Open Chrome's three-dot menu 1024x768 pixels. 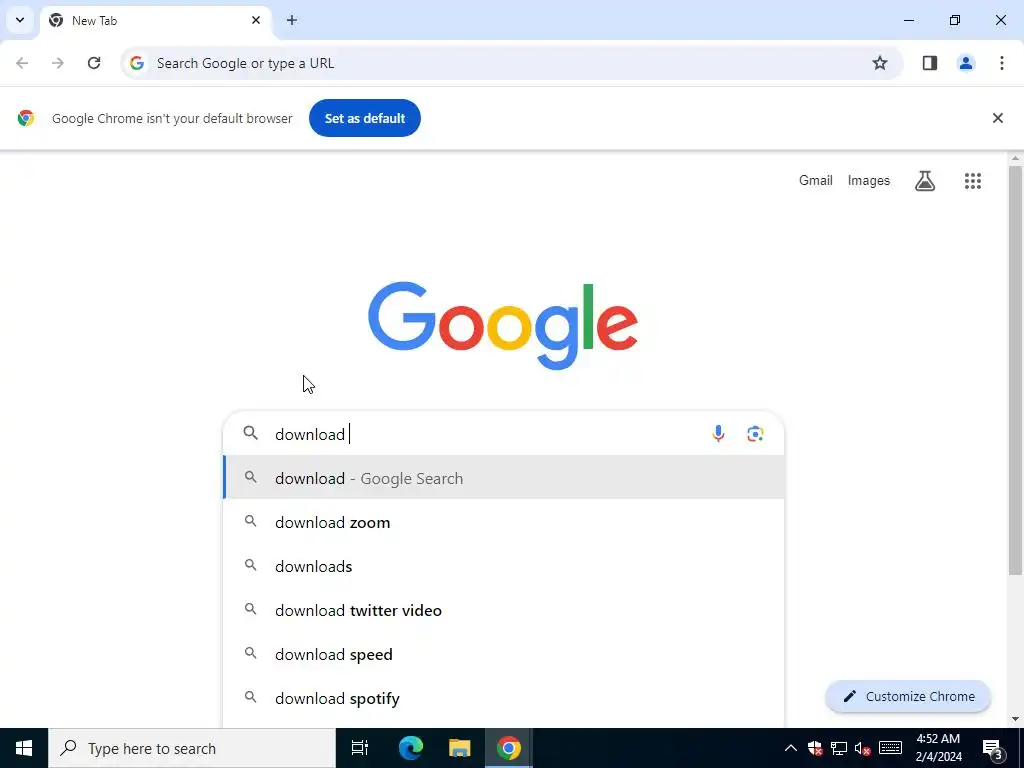click(1002, 63)
